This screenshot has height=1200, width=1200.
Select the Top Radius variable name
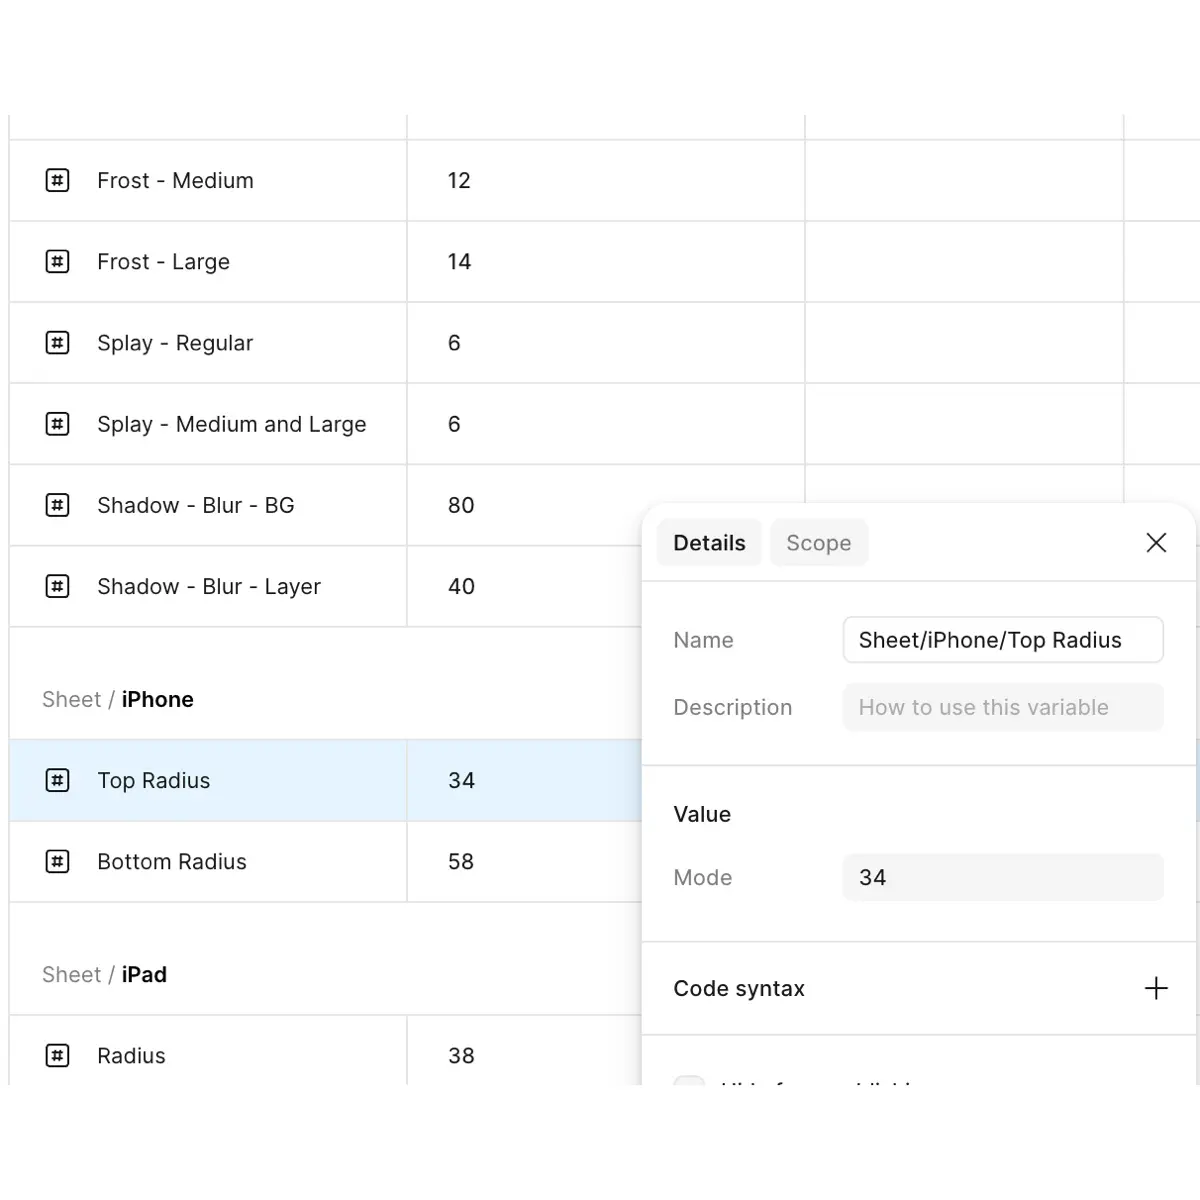[x=154, y=780]
